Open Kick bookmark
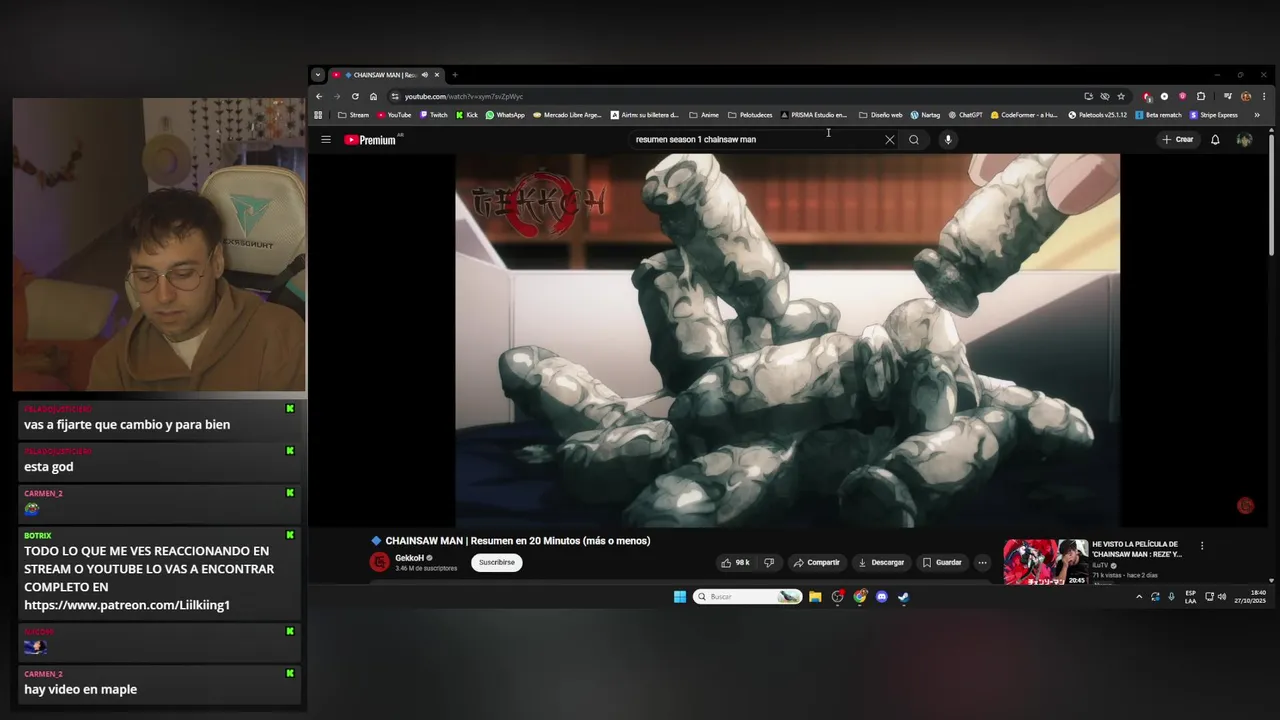Viewport: 1280px width, 720px height. coord(467,115)
